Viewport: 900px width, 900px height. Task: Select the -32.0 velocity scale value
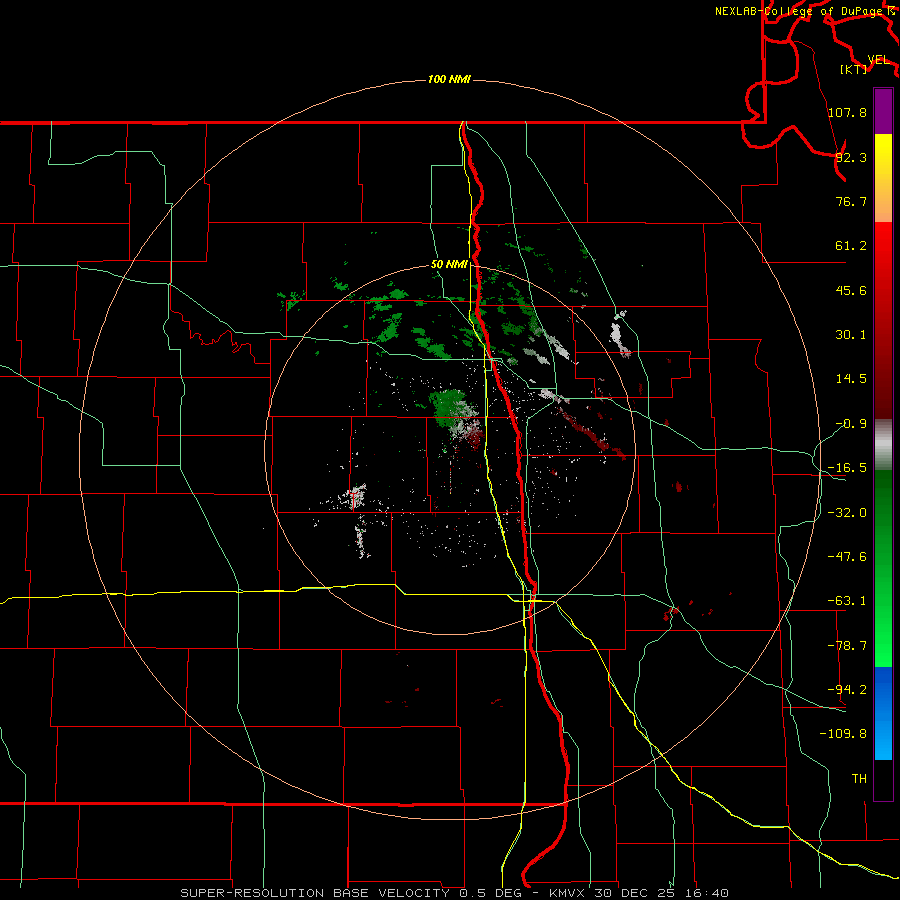(847, 512)
